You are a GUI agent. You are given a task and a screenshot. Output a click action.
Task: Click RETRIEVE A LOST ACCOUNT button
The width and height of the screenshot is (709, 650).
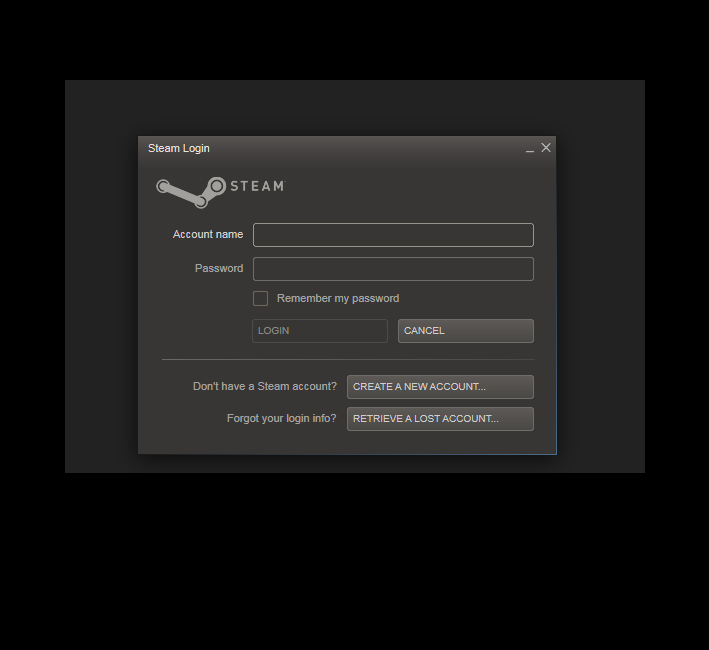coord(440,419)
